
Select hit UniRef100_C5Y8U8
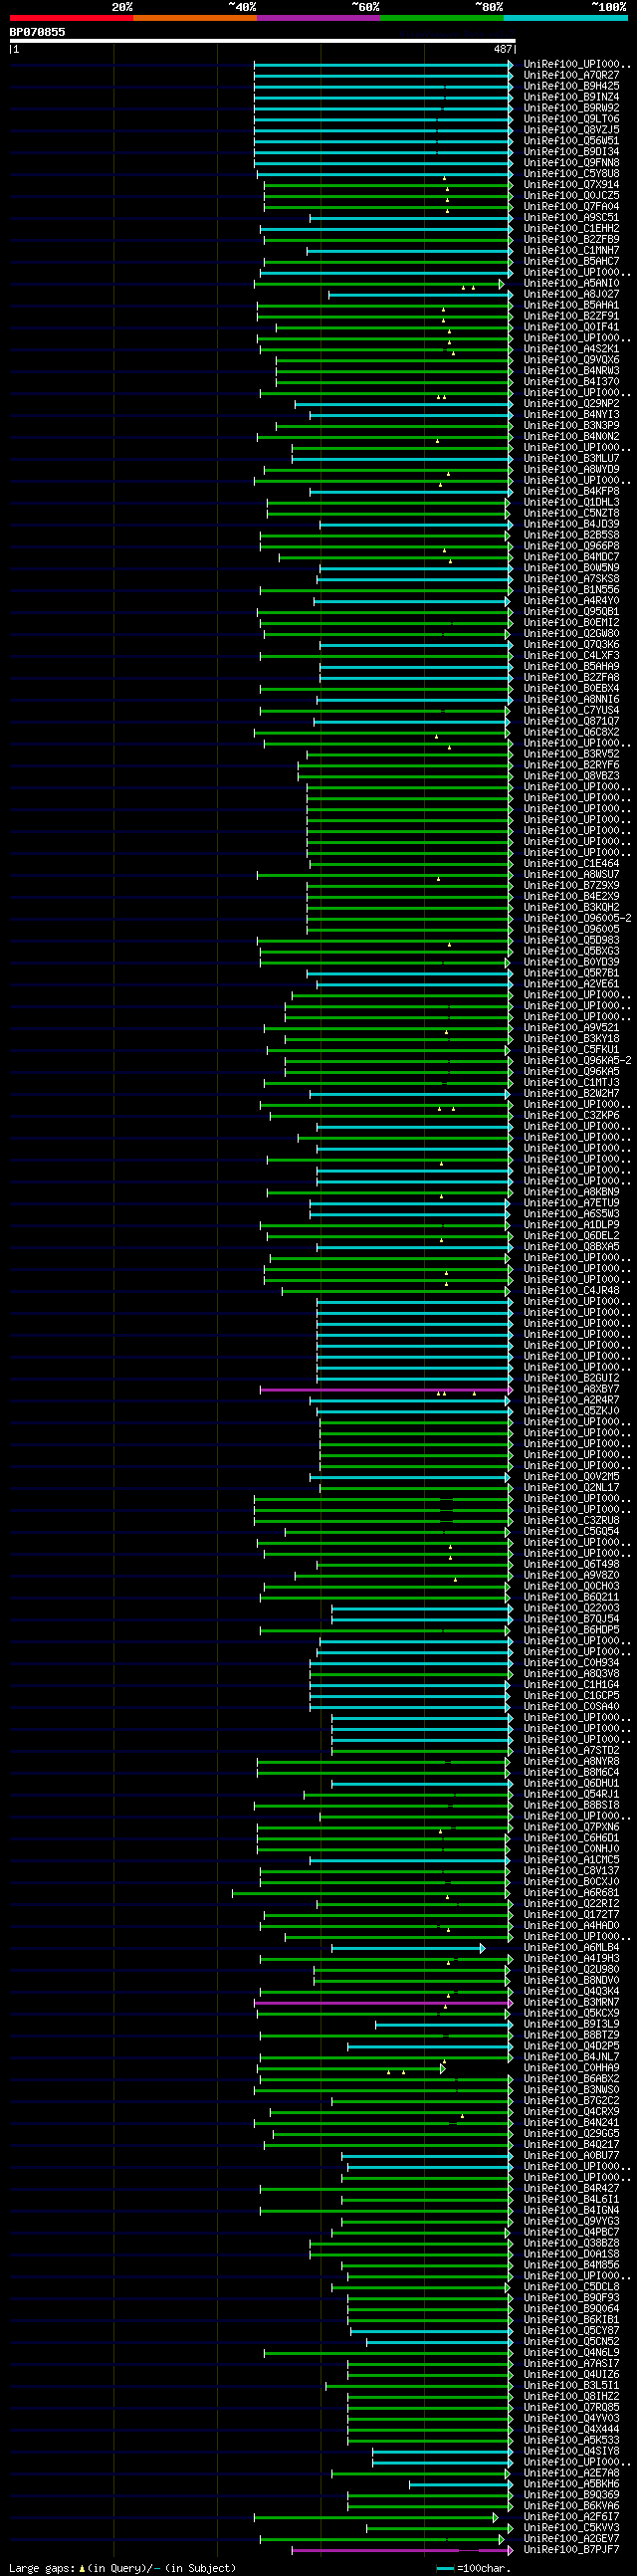pos(571,174)
